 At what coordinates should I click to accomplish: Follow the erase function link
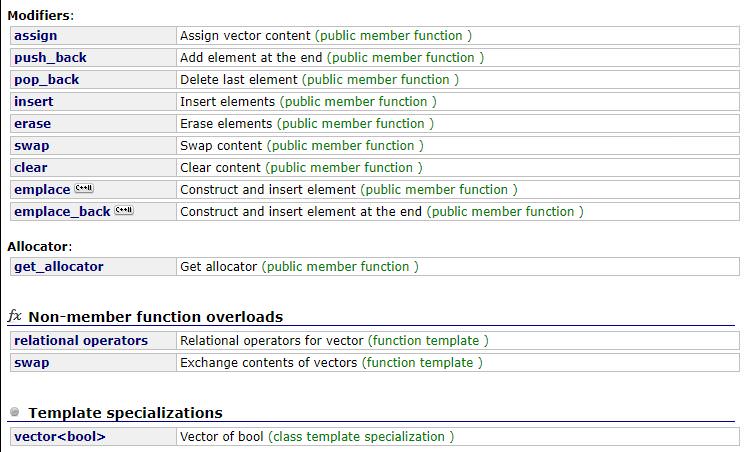[32, 123]
